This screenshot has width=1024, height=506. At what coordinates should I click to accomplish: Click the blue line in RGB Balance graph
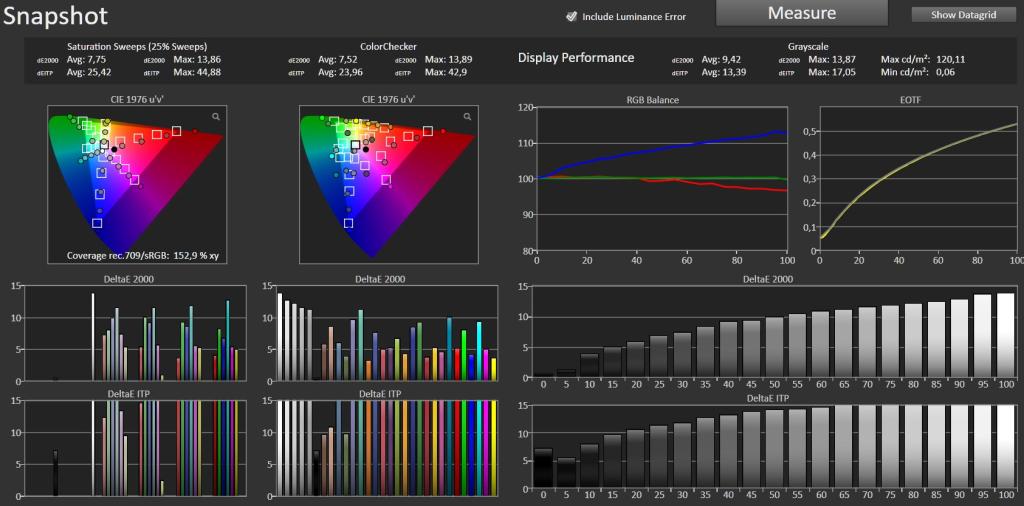tap(660, 150)
